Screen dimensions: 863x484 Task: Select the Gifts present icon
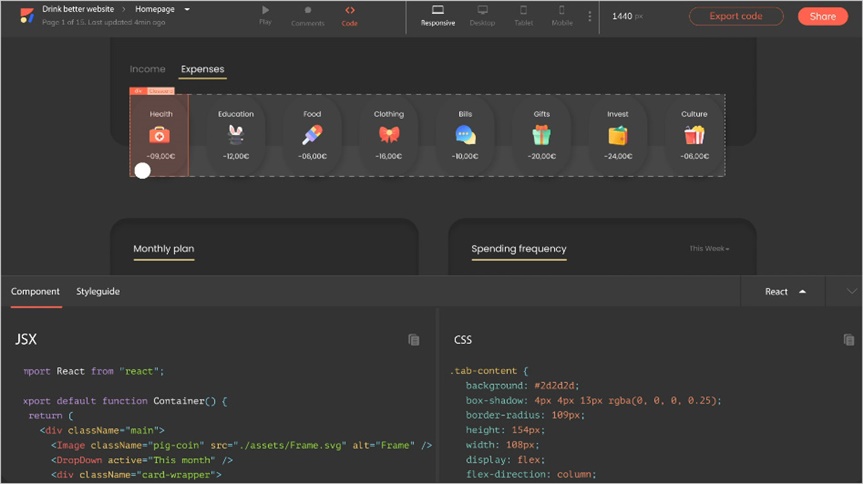point(542,135)
